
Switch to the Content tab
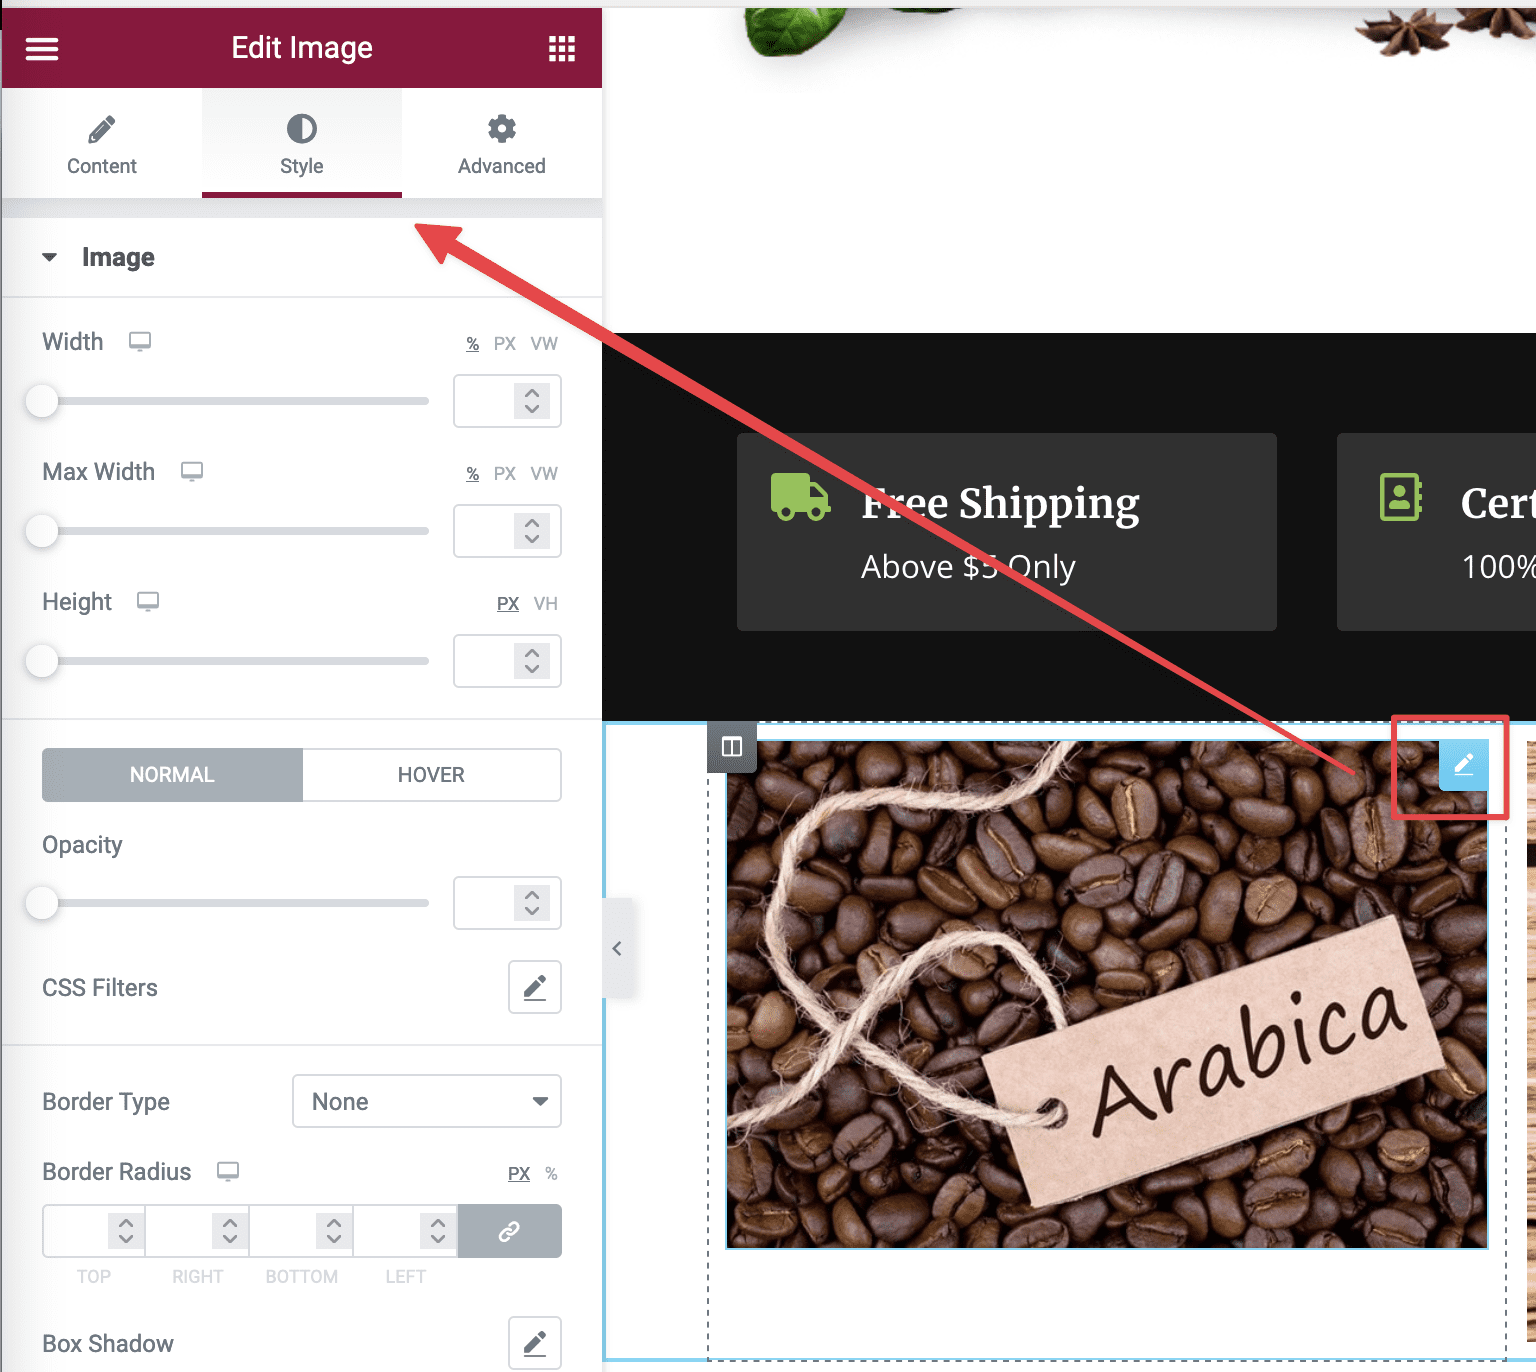tap(102, 143)
